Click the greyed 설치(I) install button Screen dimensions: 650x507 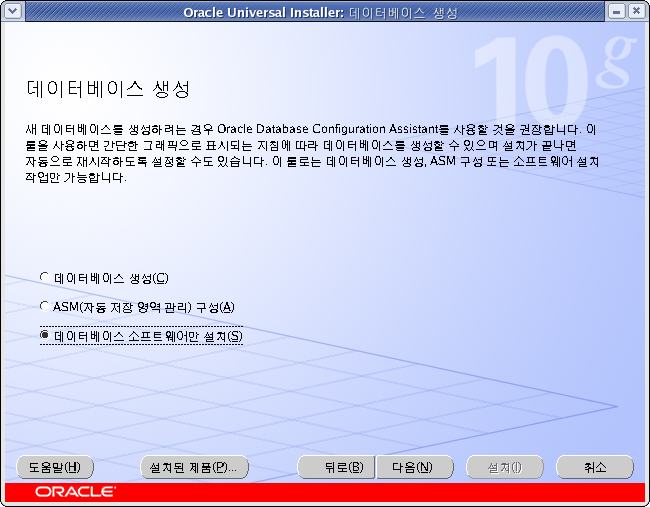pos(504,467)
